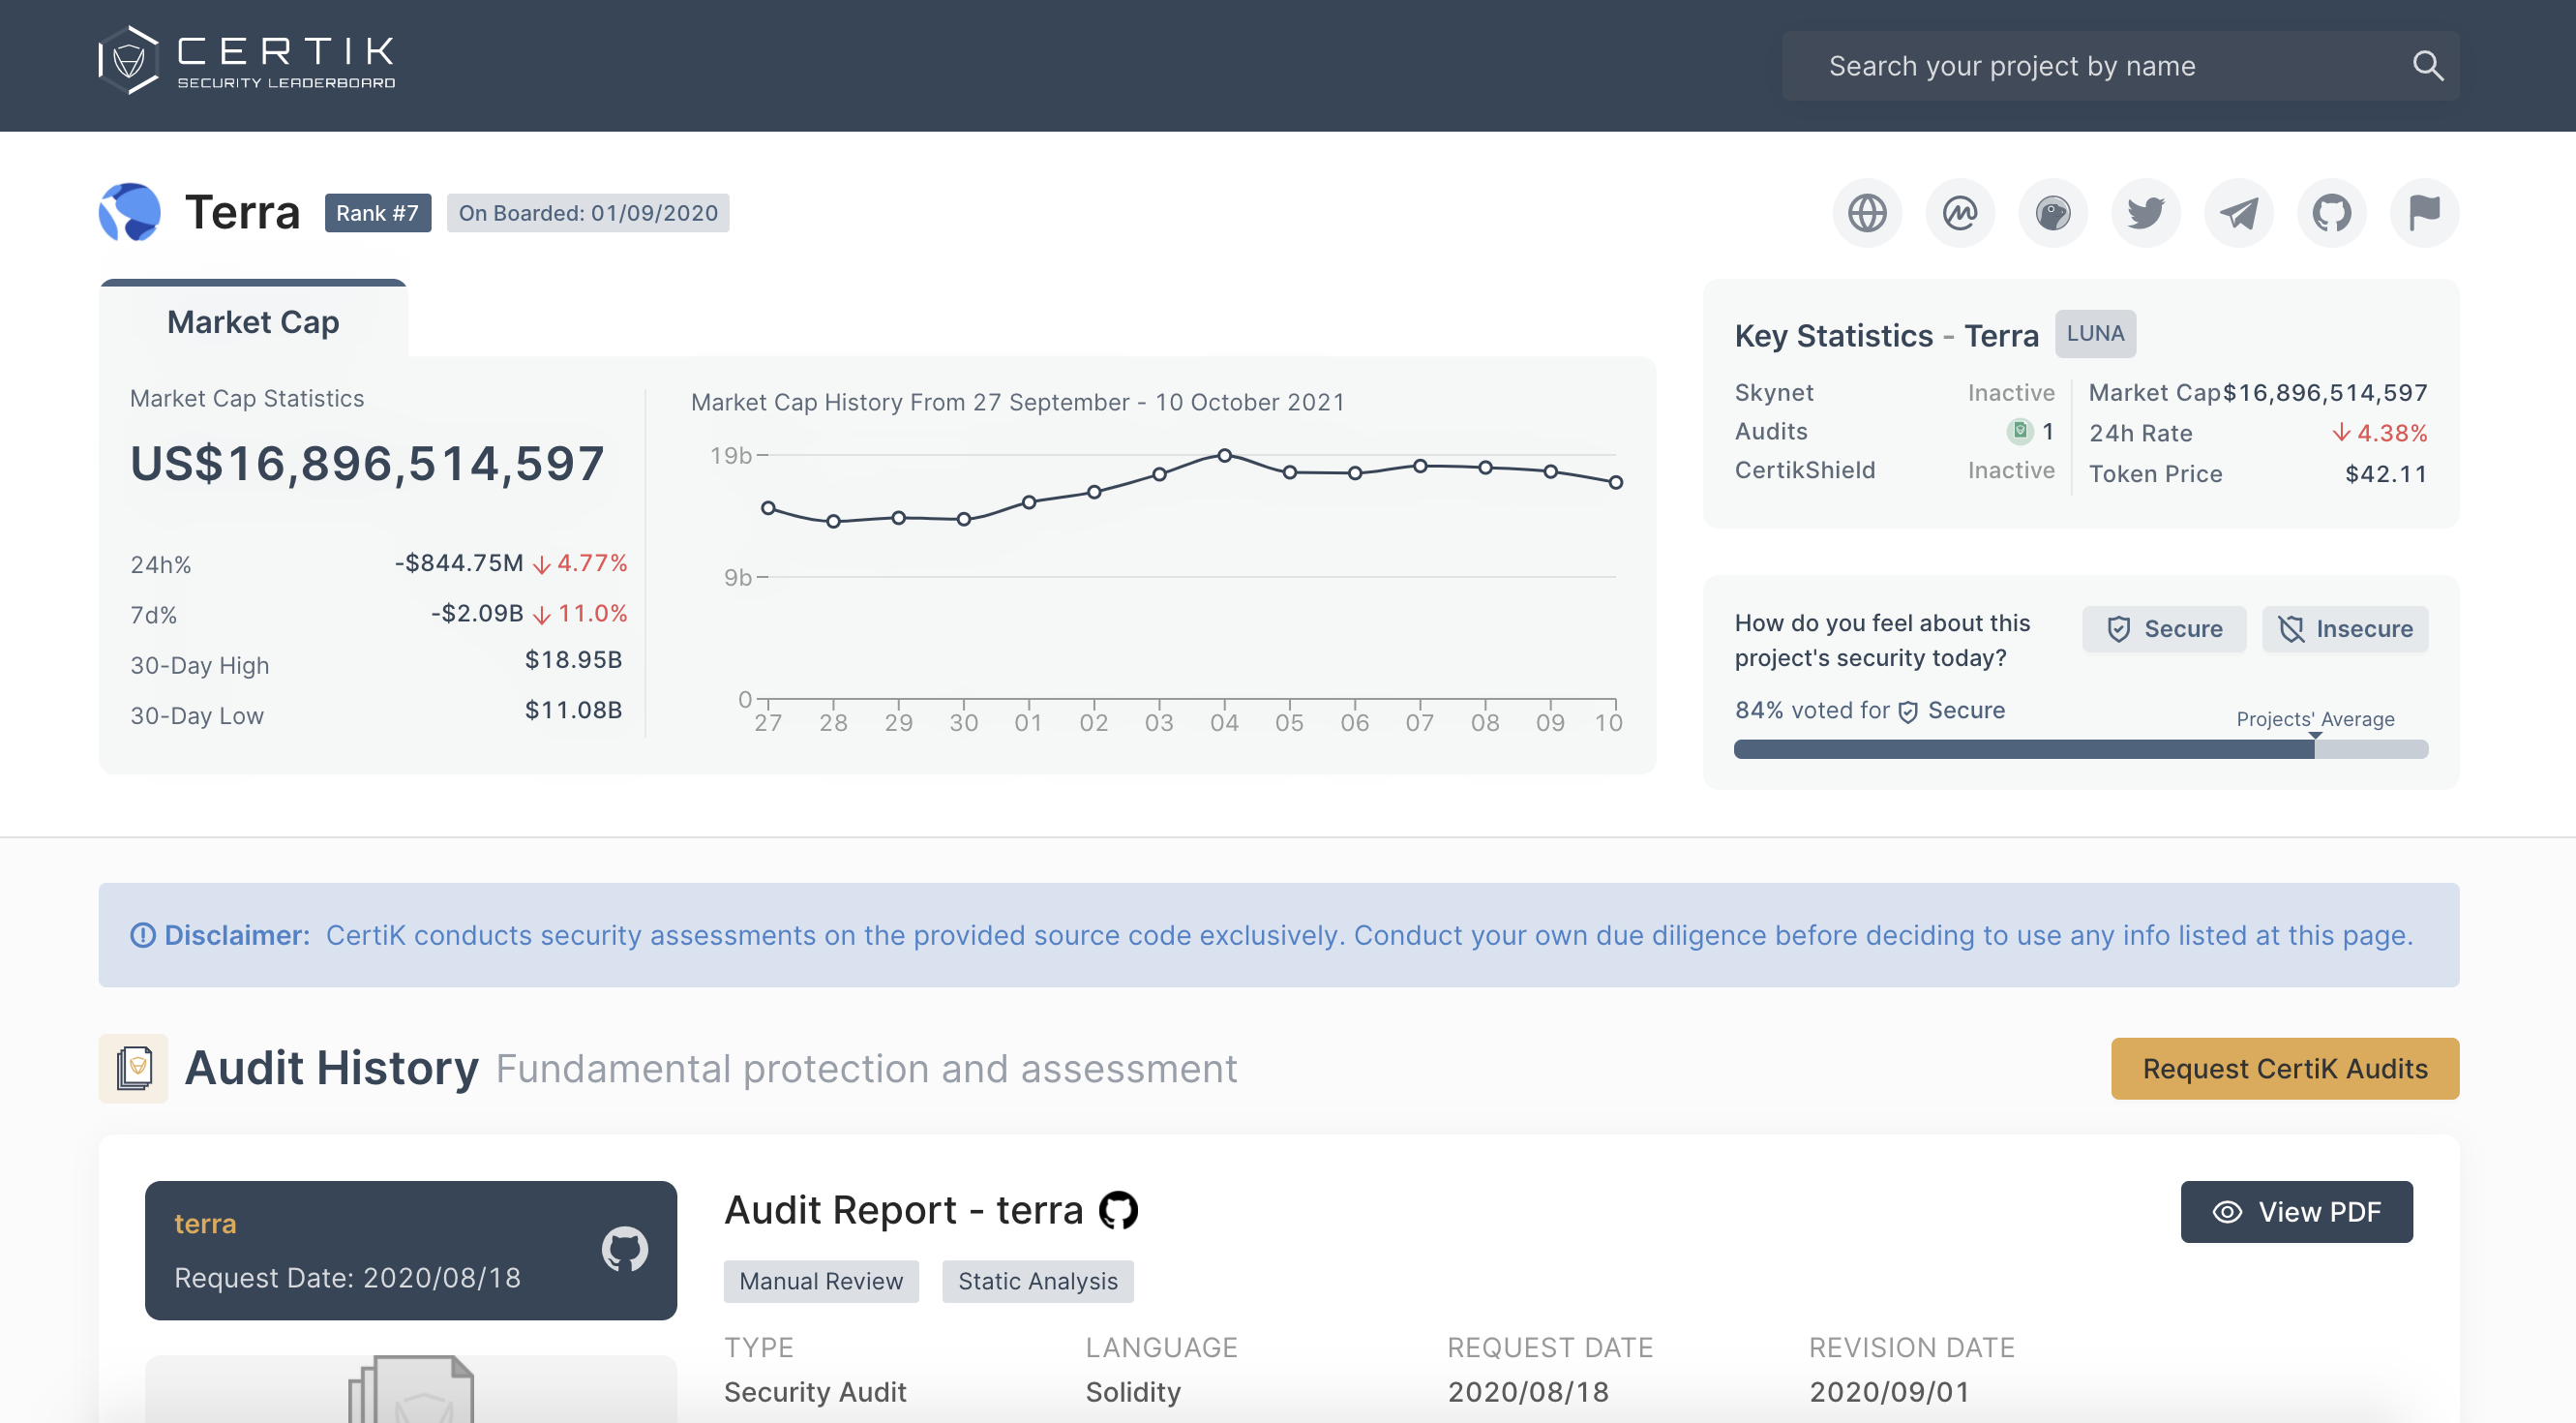This screenshot has height=1423, width=2576.
Task: Click the Language value Solidity
Action: (1133, 1392)
